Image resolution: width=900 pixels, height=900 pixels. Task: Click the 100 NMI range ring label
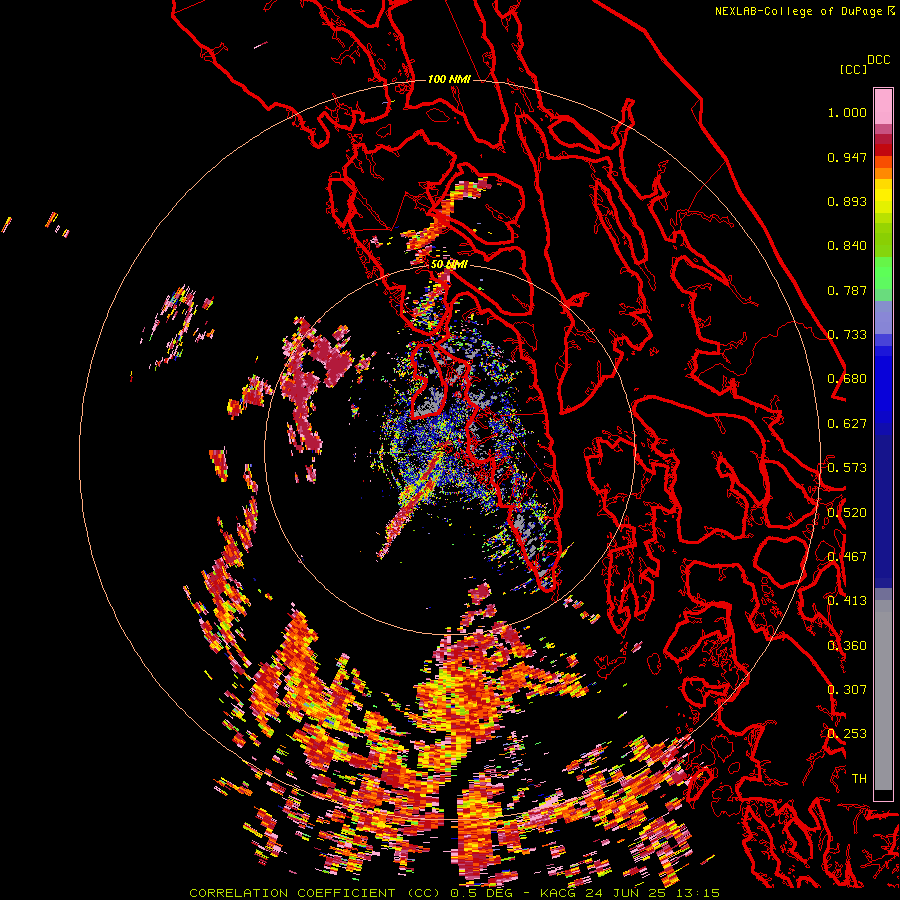pyautogui.click(x=449, y=79)
